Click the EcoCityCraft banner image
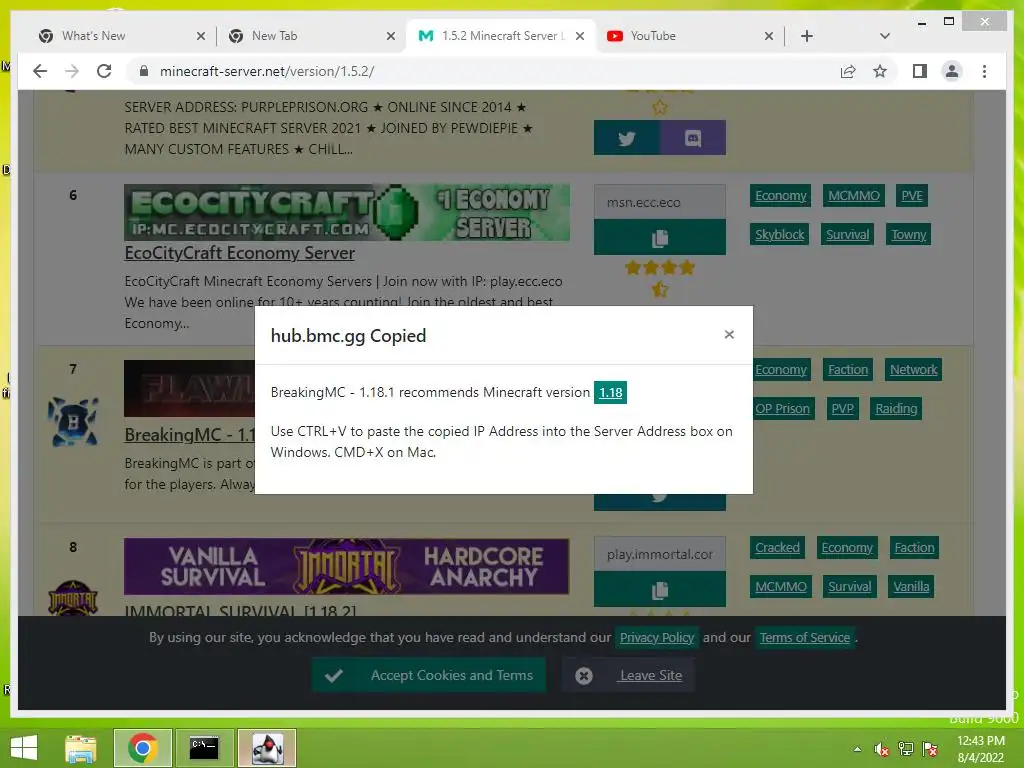 [346, 213]
